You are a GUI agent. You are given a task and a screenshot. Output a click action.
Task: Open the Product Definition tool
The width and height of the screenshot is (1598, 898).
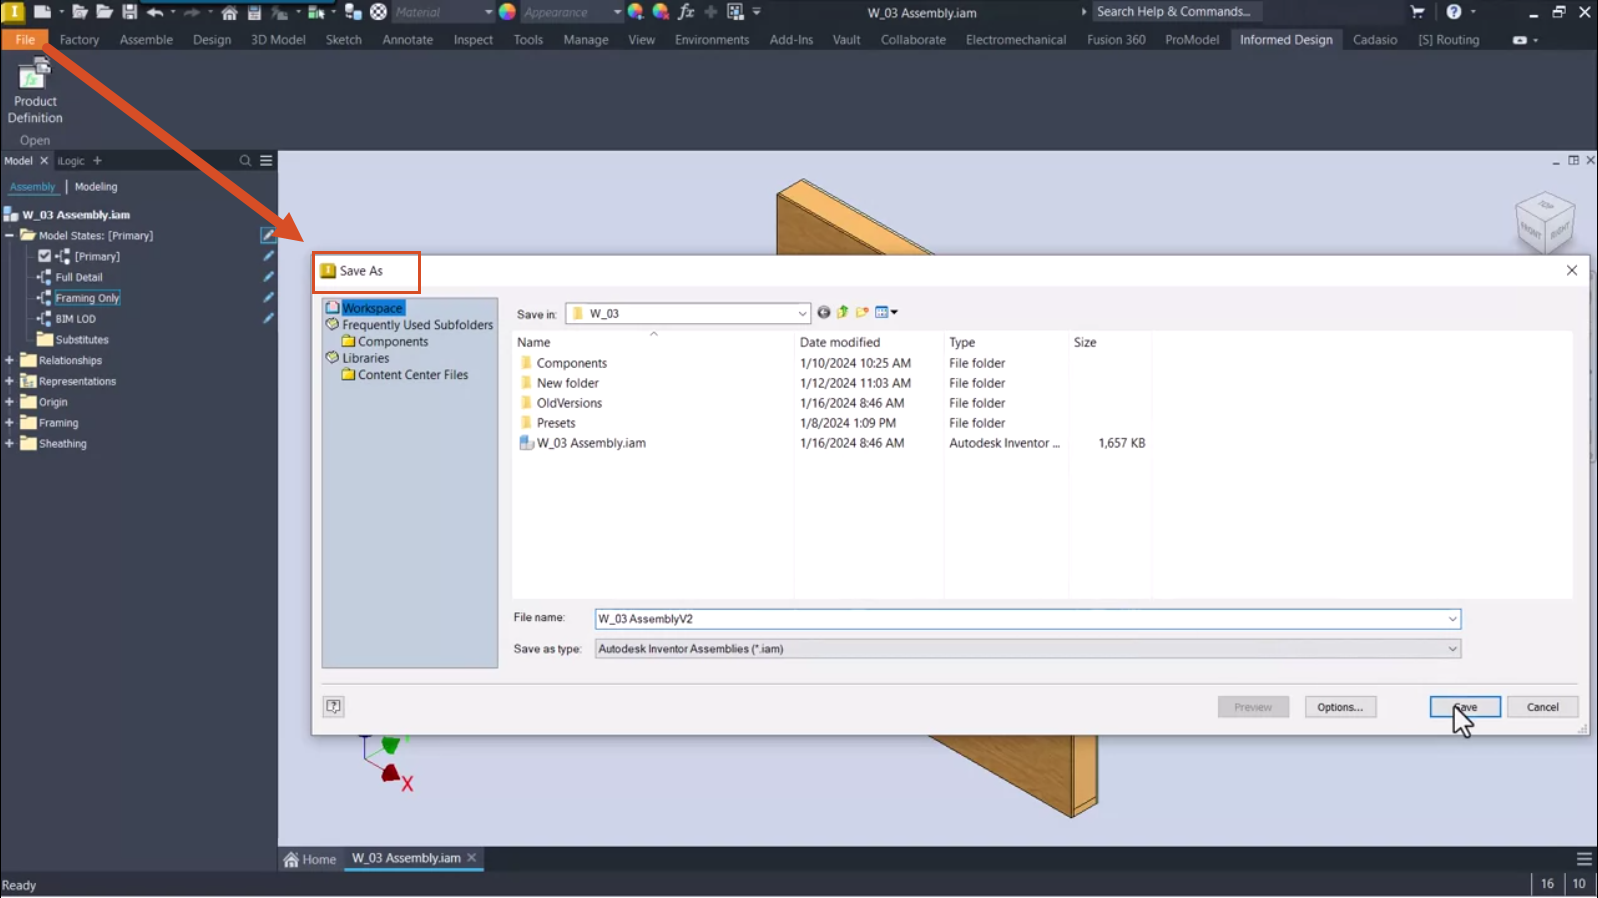click(x=35, y=91)
